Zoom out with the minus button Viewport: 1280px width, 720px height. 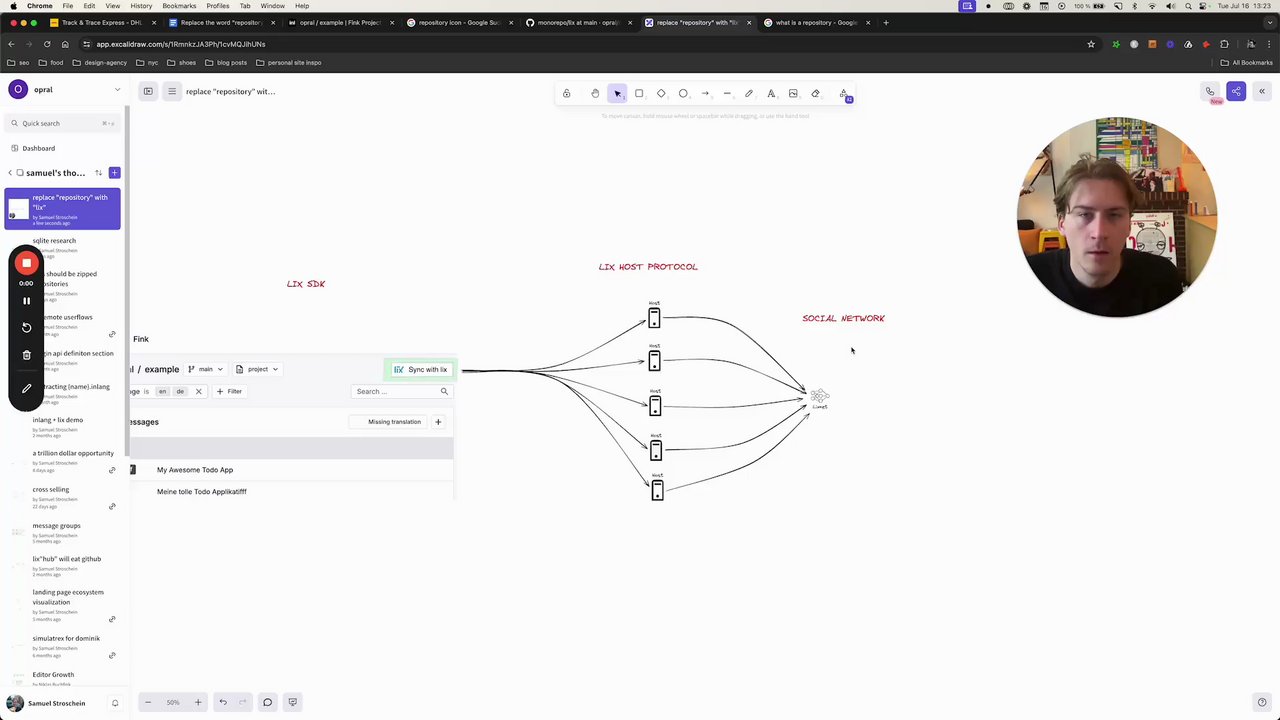pyautogui.click(x=148, y=702)
